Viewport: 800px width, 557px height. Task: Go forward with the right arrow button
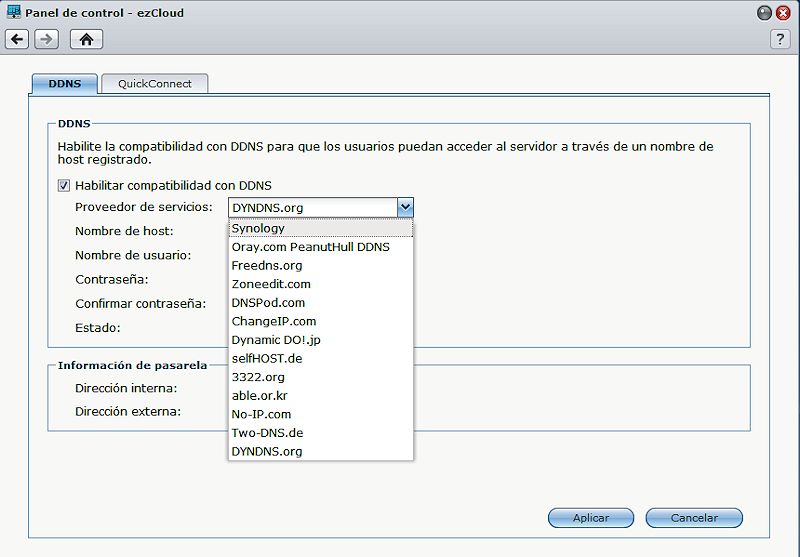tap(46, 39)
